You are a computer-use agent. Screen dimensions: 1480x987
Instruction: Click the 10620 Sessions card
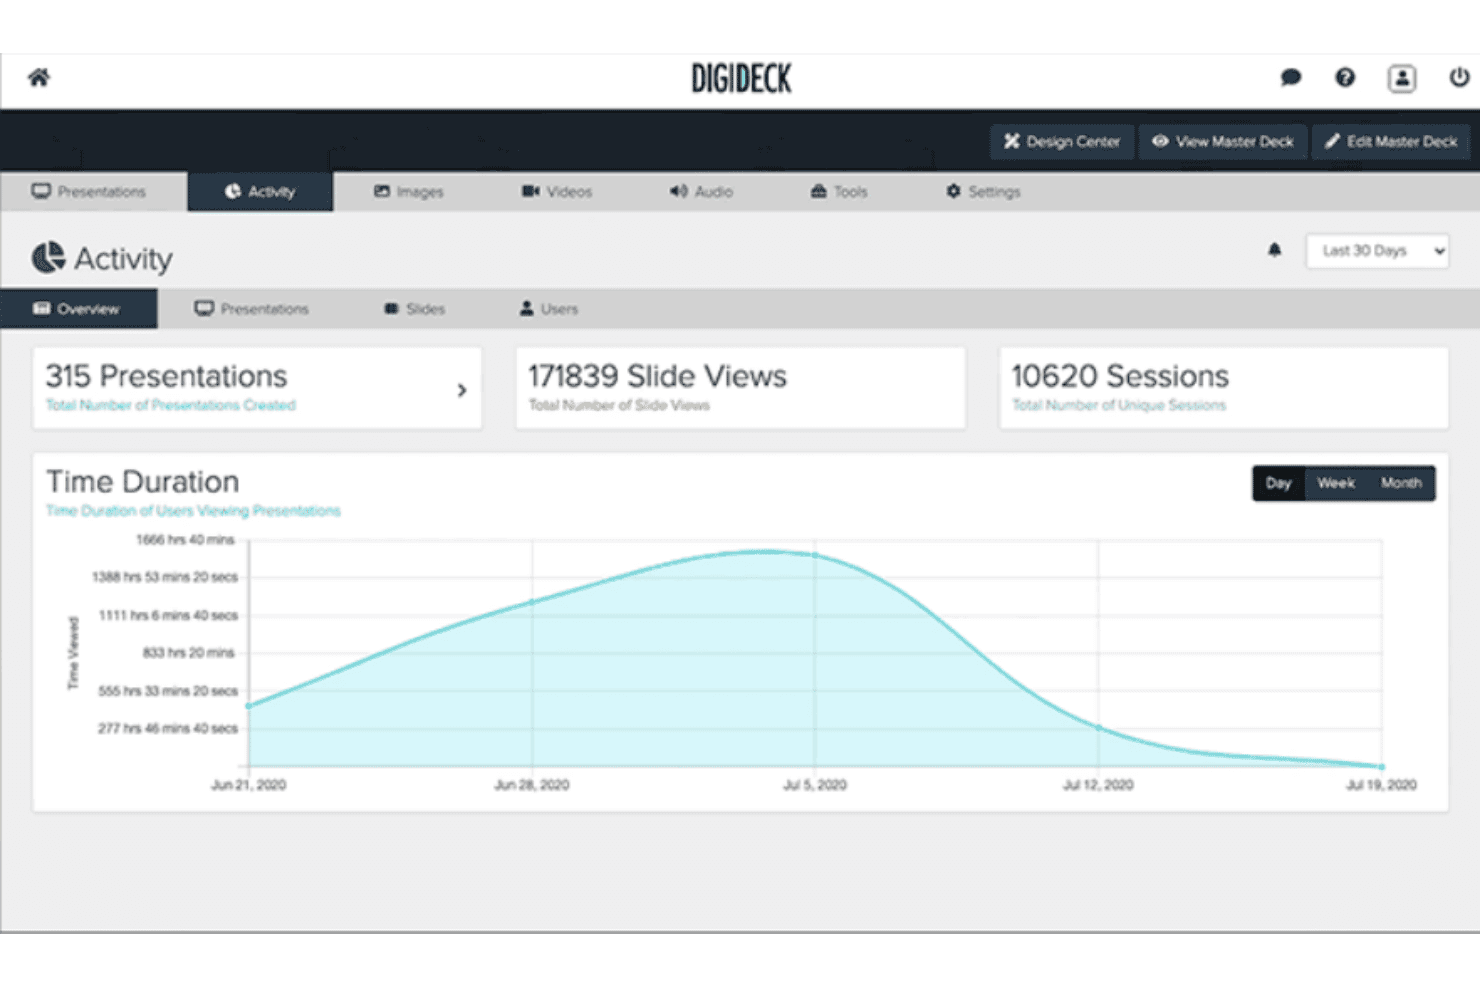[1224, 388]
